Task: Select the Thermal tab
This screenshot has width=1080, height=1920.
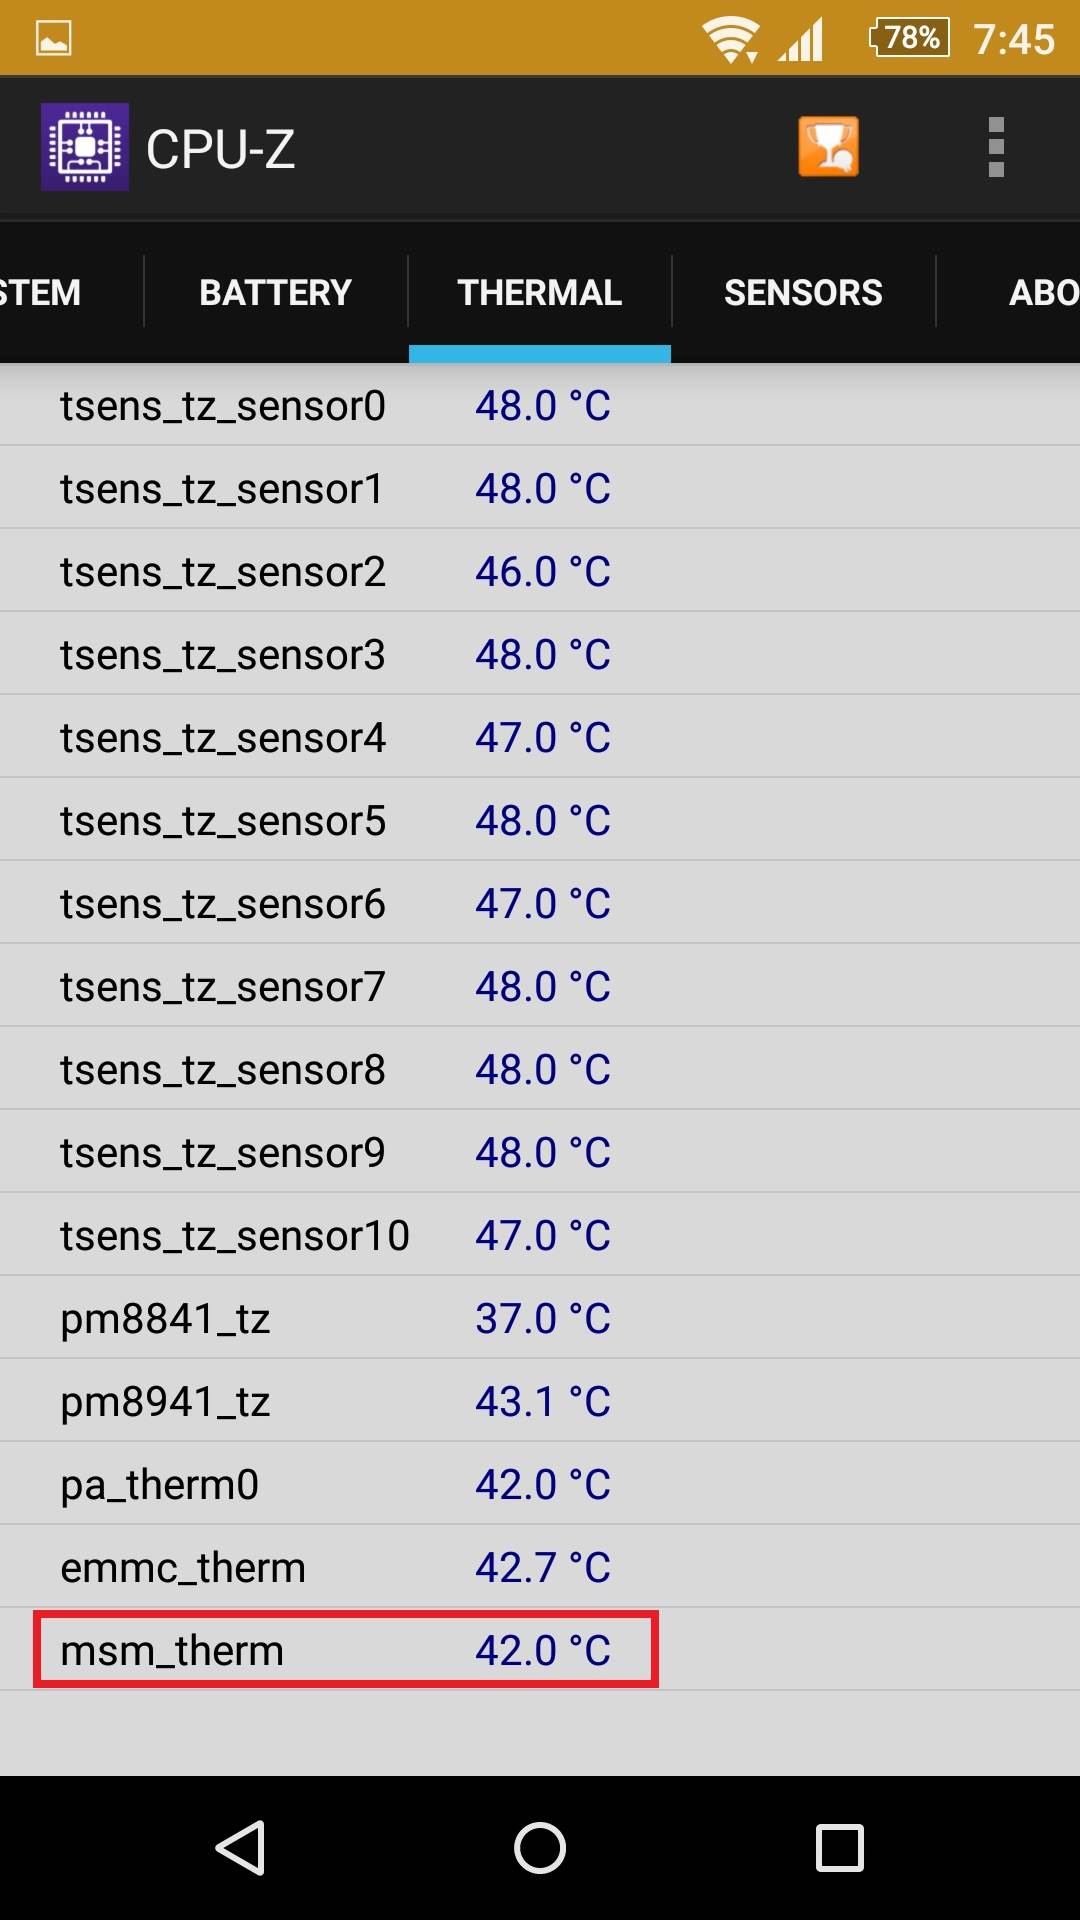Action: 540,292
